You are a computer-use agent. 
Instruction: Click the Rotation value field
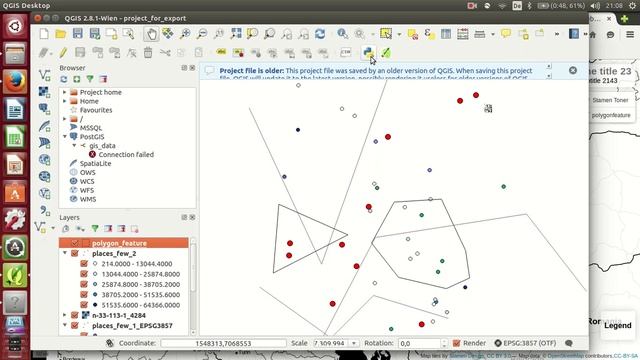[419, 343]
